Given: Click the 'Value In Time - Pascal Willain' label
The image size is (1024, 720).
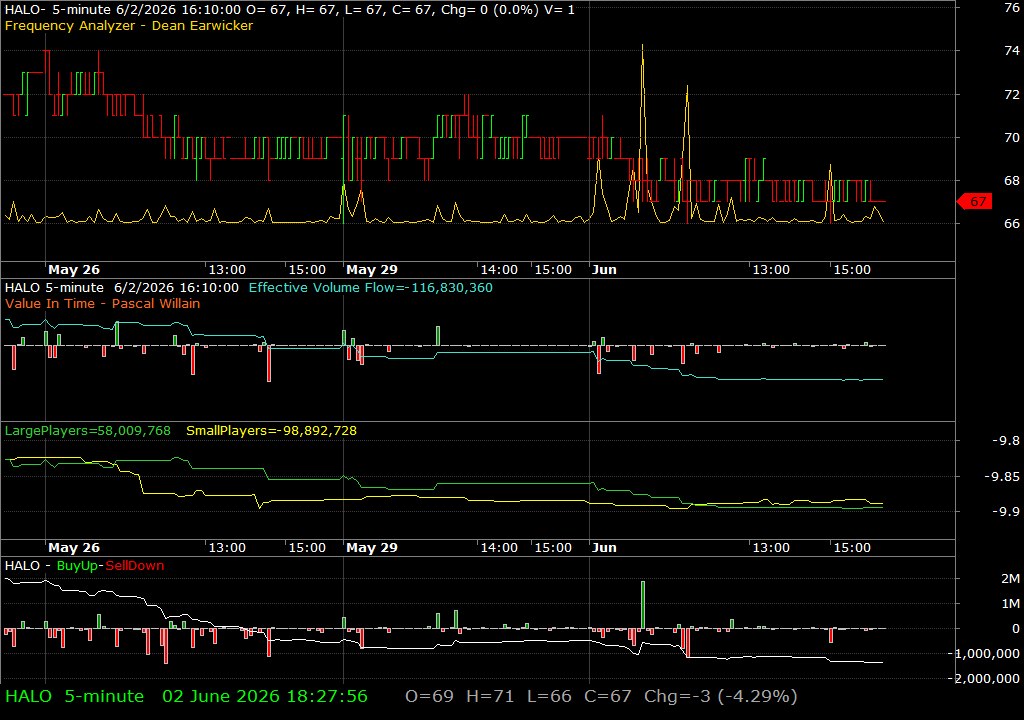Looking at the screenshot, I should pos(103,303).
